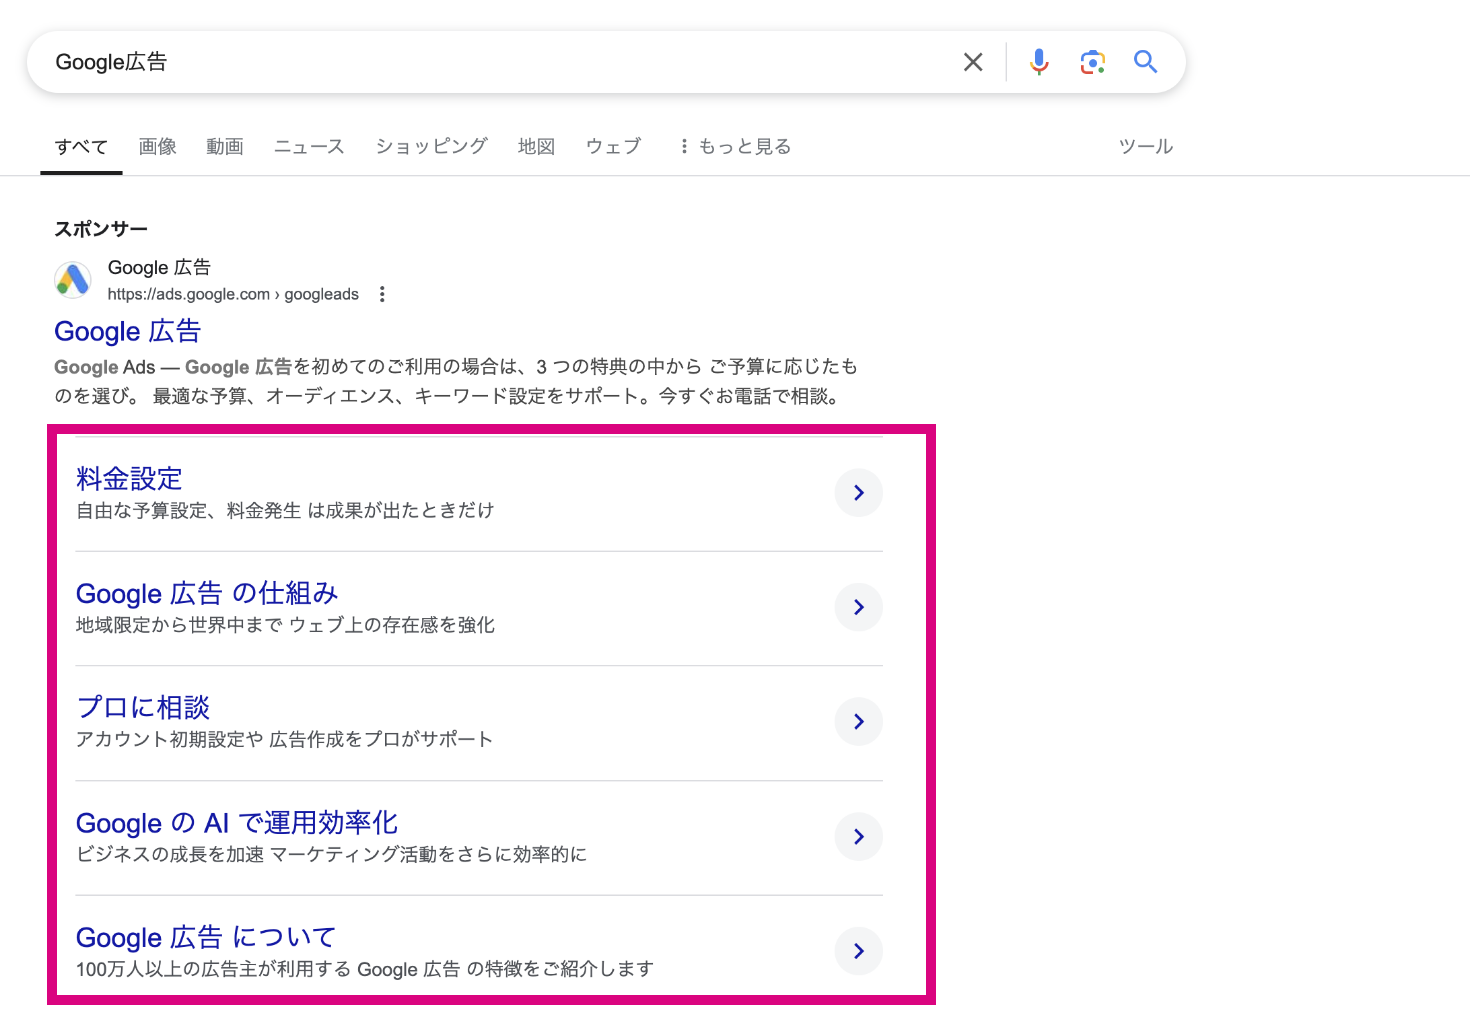Clear the search box with the X icon
This screenshot has width=1470, height=1019.
pyautogui.click(x=972, y=62)
